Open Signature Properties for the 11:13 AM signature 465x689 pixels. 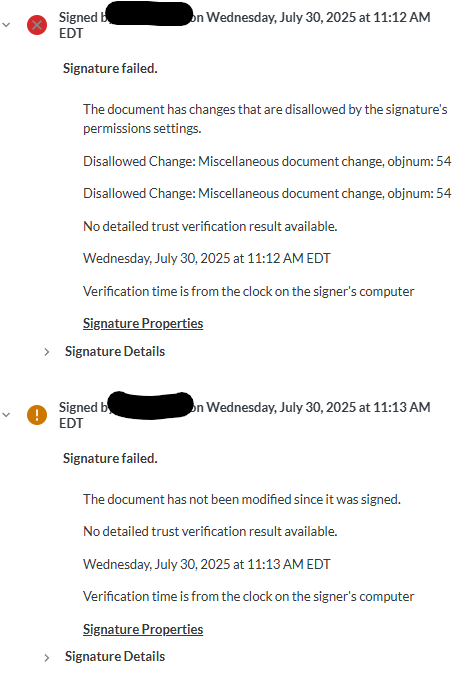[143, 629]
